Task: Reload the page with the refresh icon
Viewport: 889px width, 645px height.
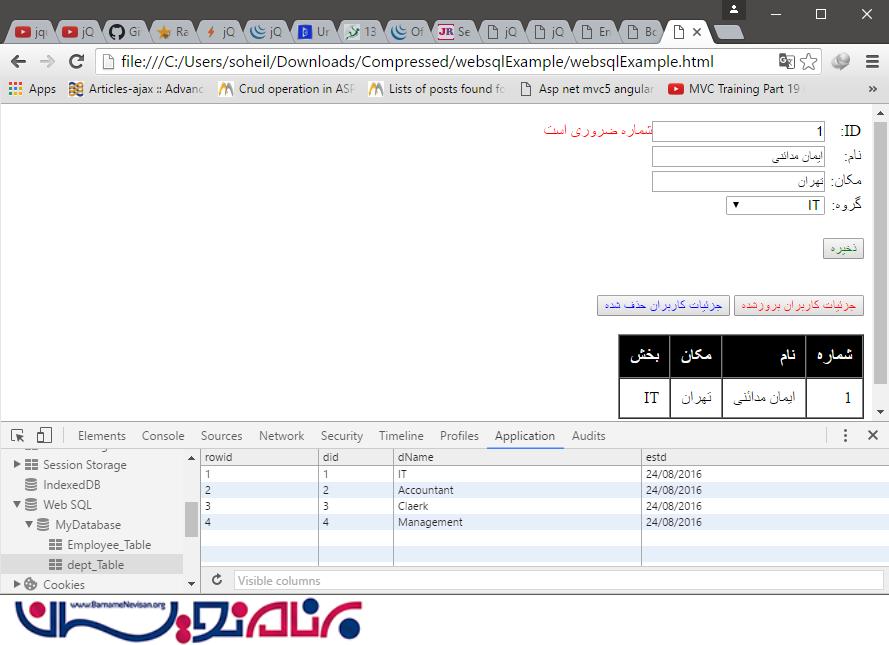Action: [x=77, y=61]
